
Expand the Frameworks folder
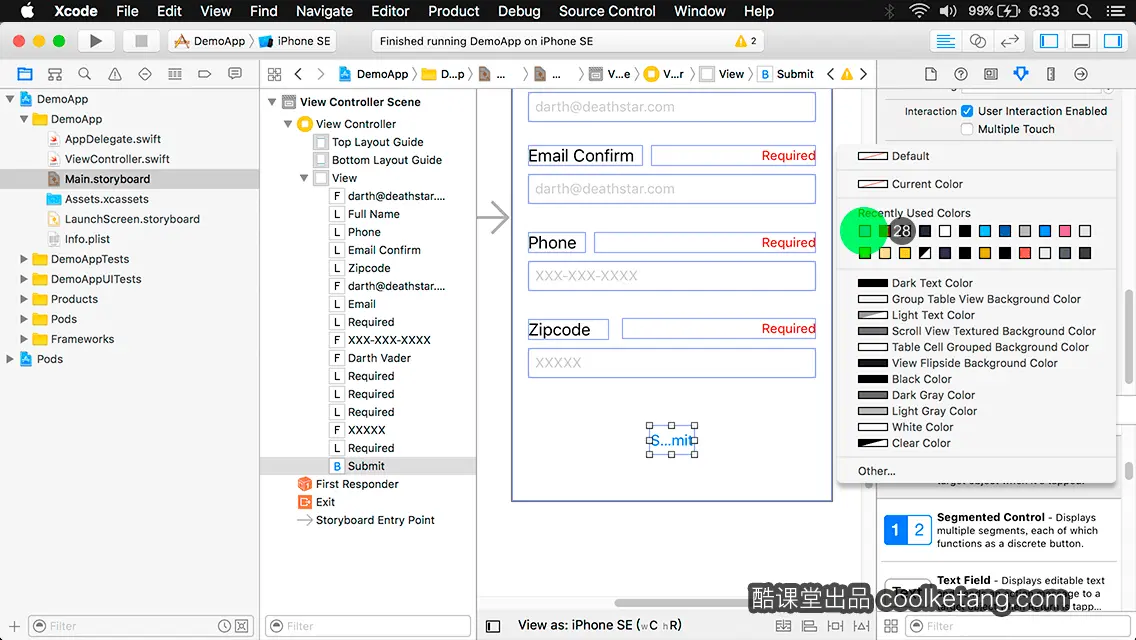[24, 339]
